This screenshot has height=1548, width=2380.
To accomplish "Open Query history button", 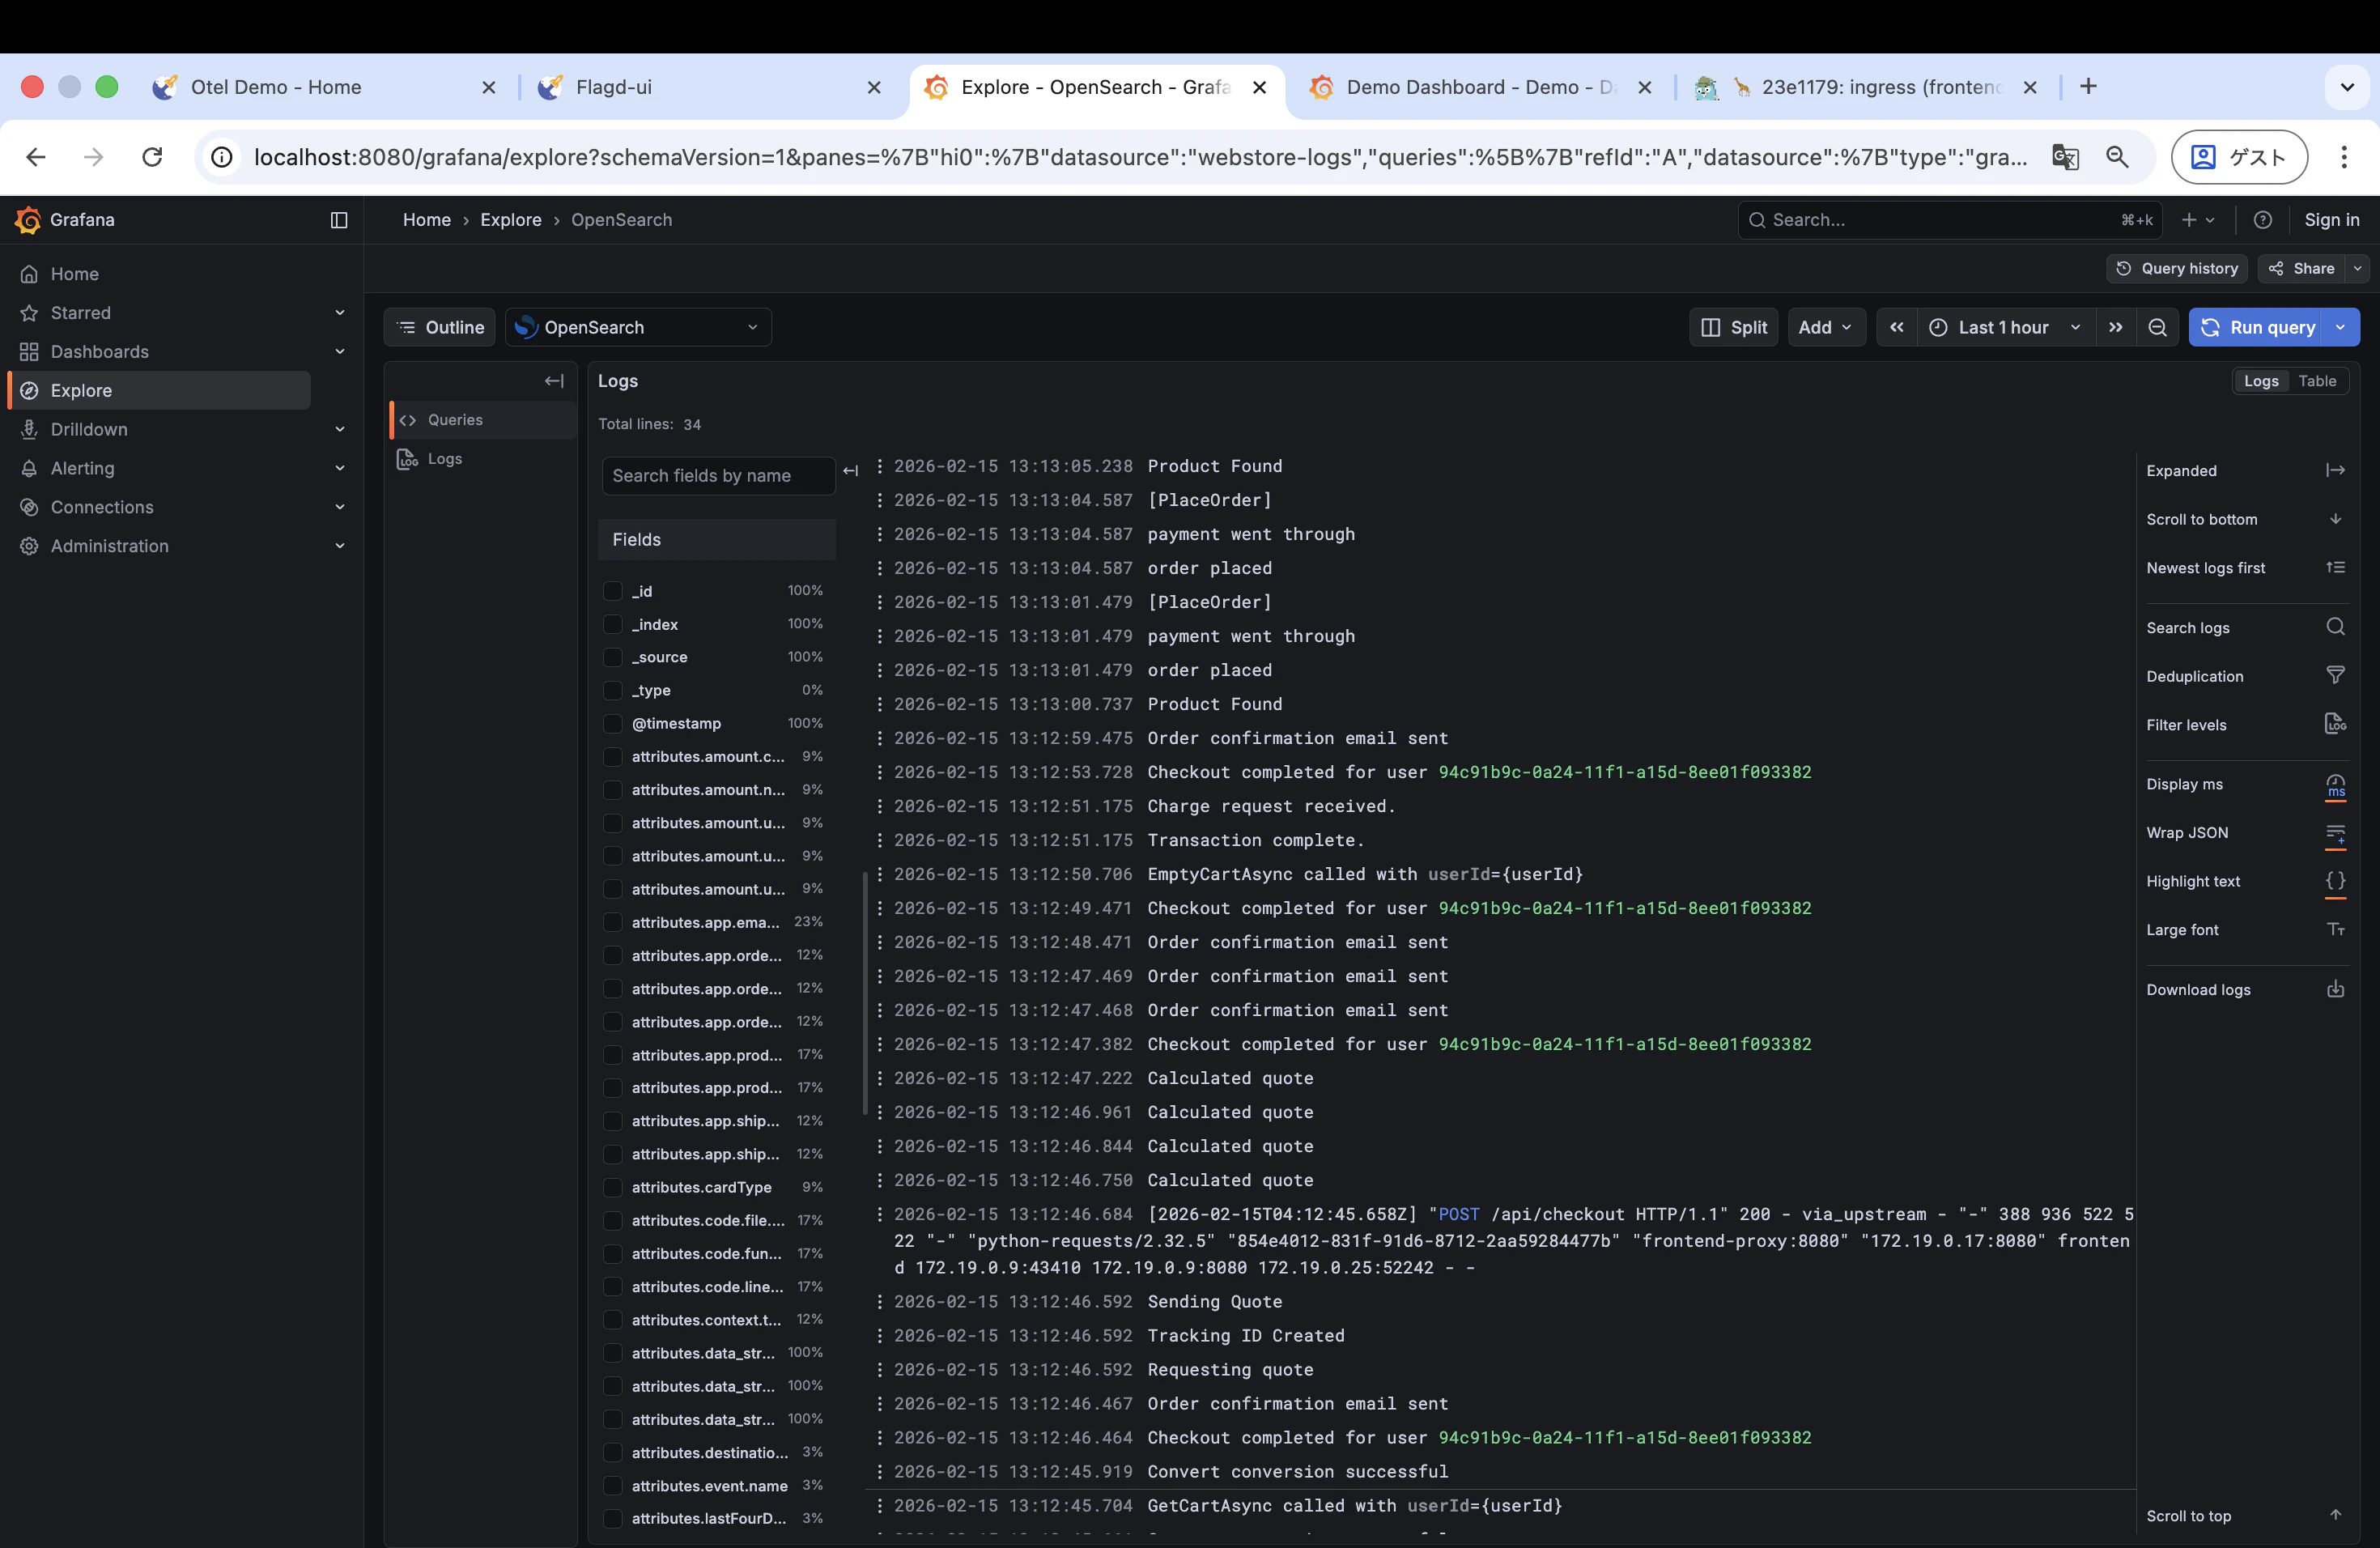I will tap(2177, 268).
